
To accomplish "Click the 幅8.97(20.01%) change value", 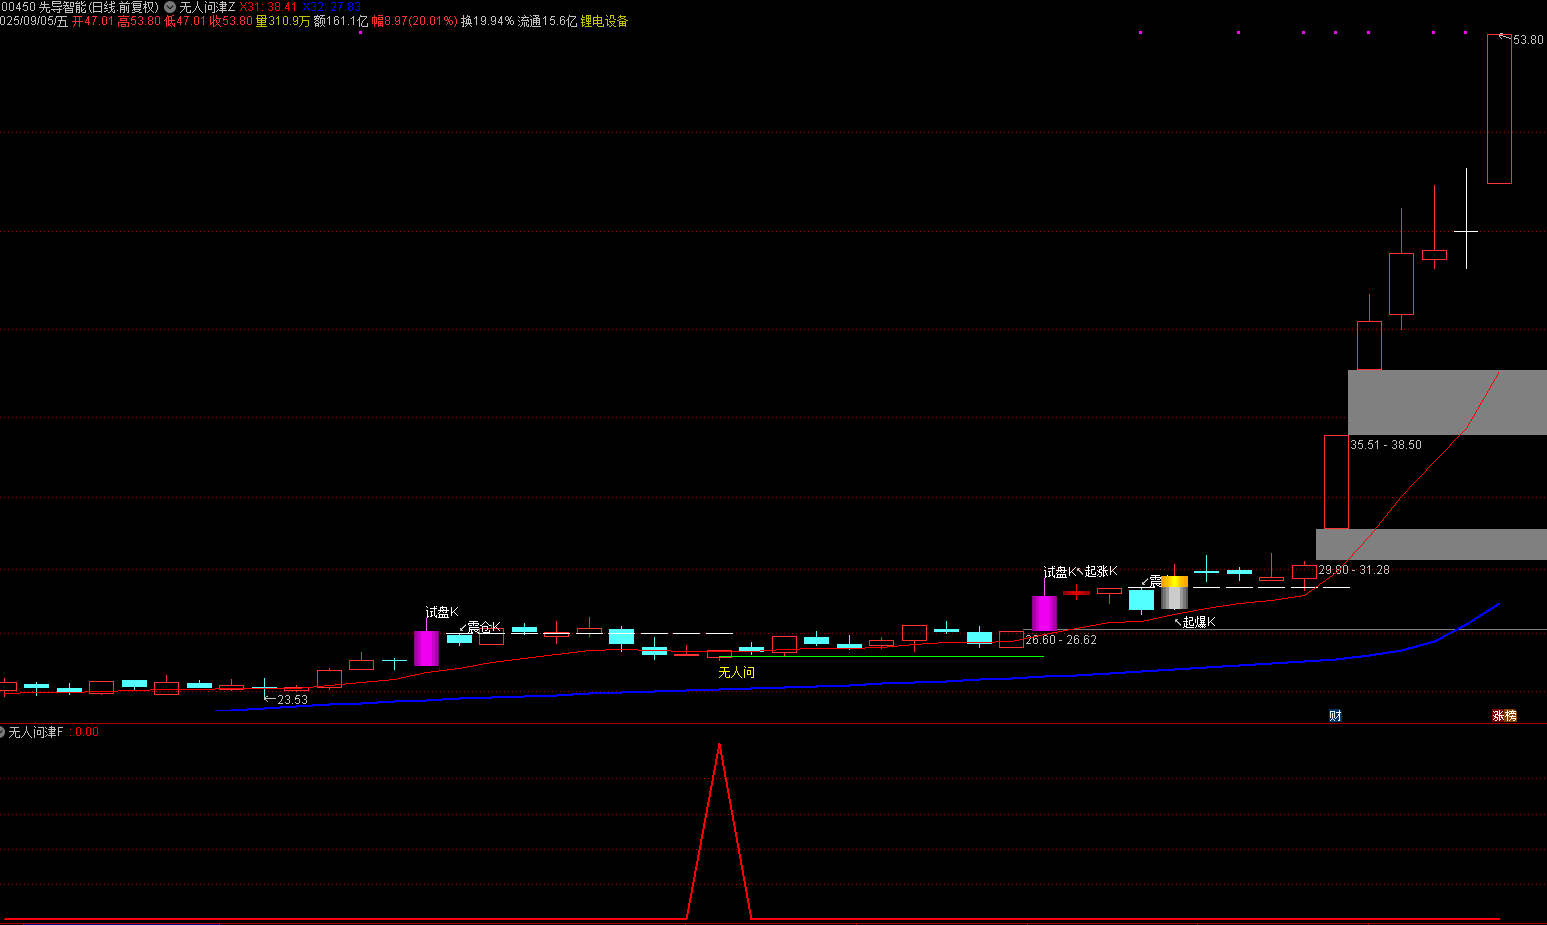I will 414,21.
